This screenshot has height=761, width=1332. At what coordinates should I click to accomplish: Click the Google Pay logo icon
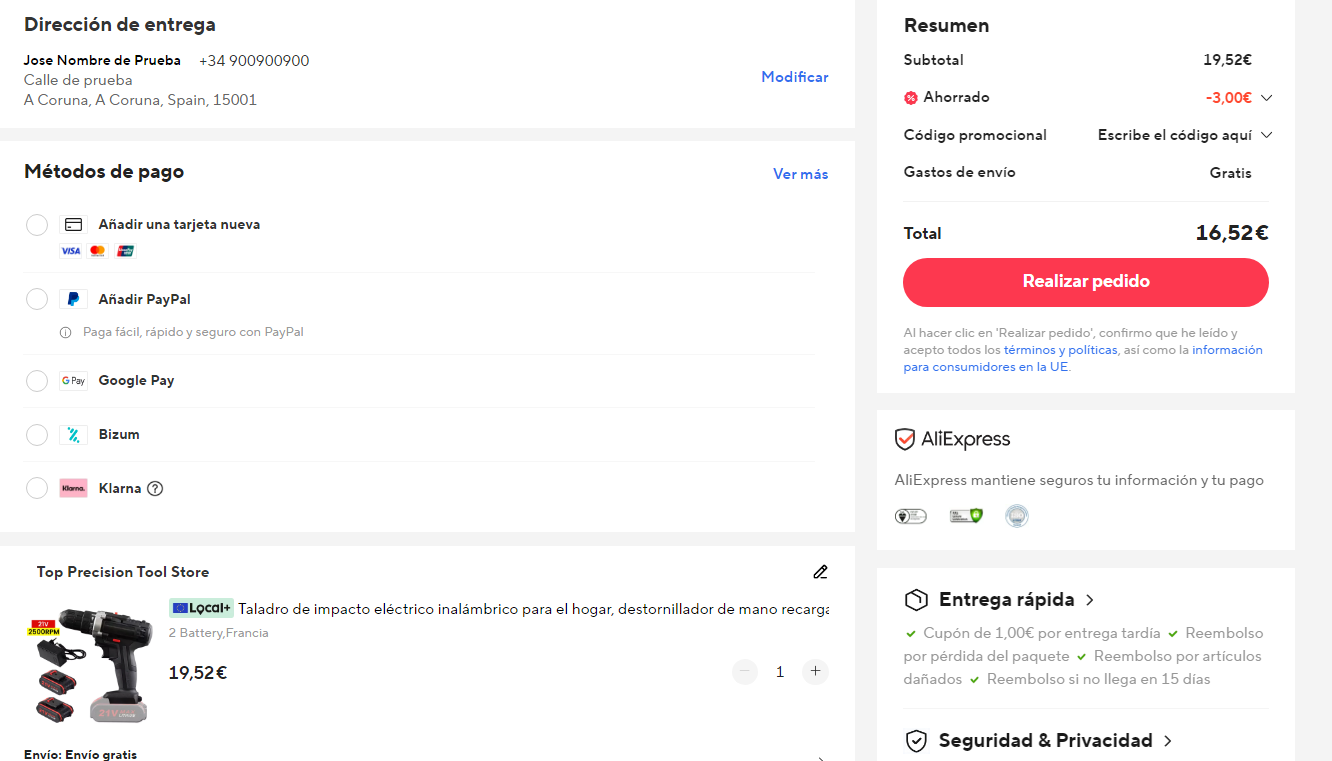[73, 381]
